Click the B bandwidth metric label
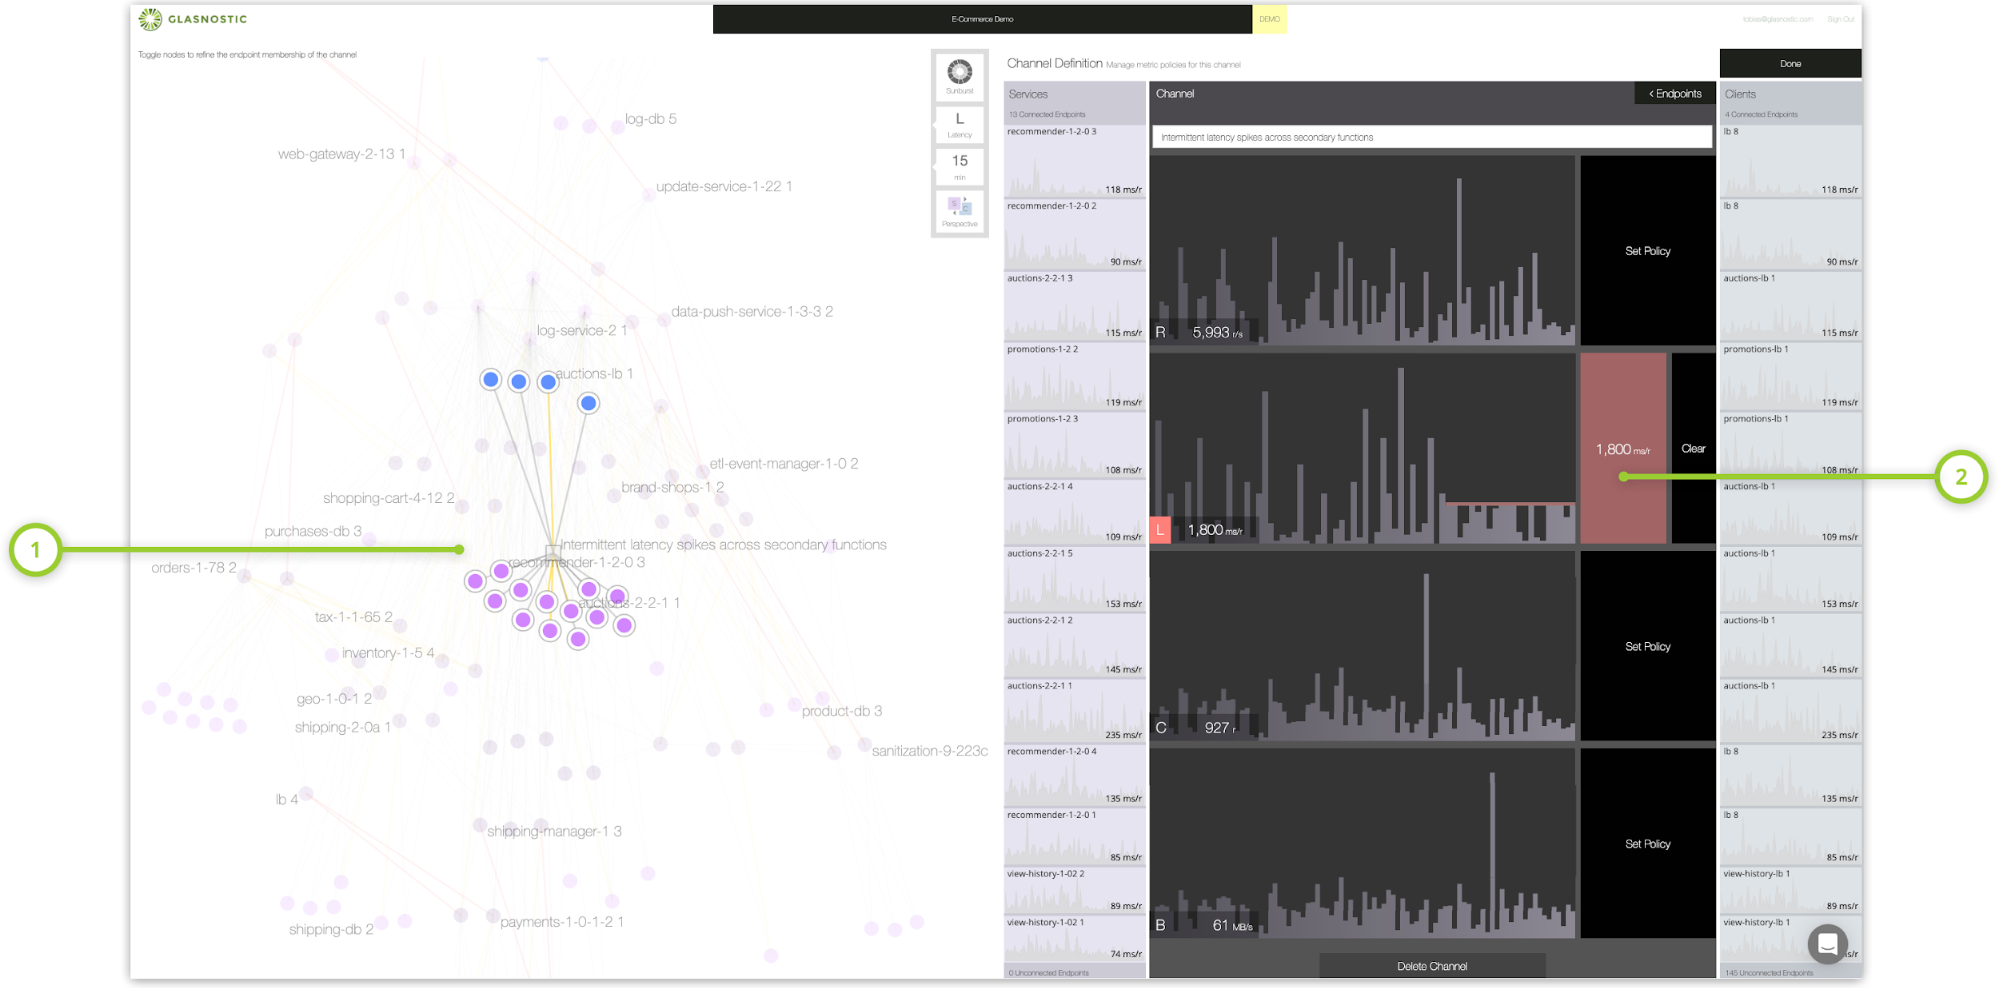The image size is (1999, 989). click(x=1160, y=925)
